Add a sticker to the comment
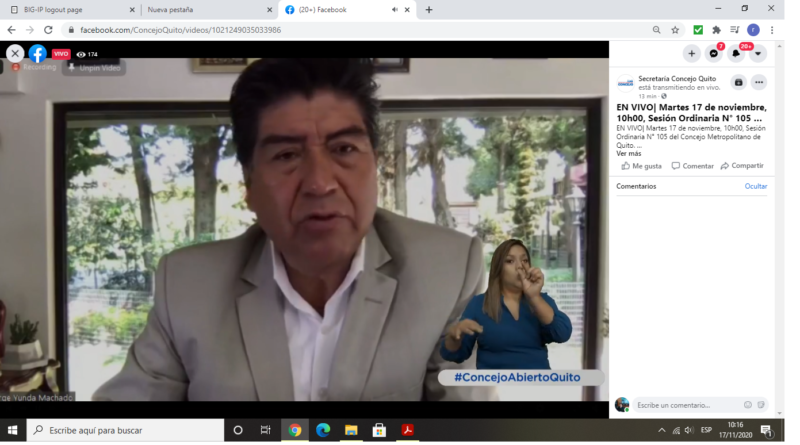 (x=761, y=405)
